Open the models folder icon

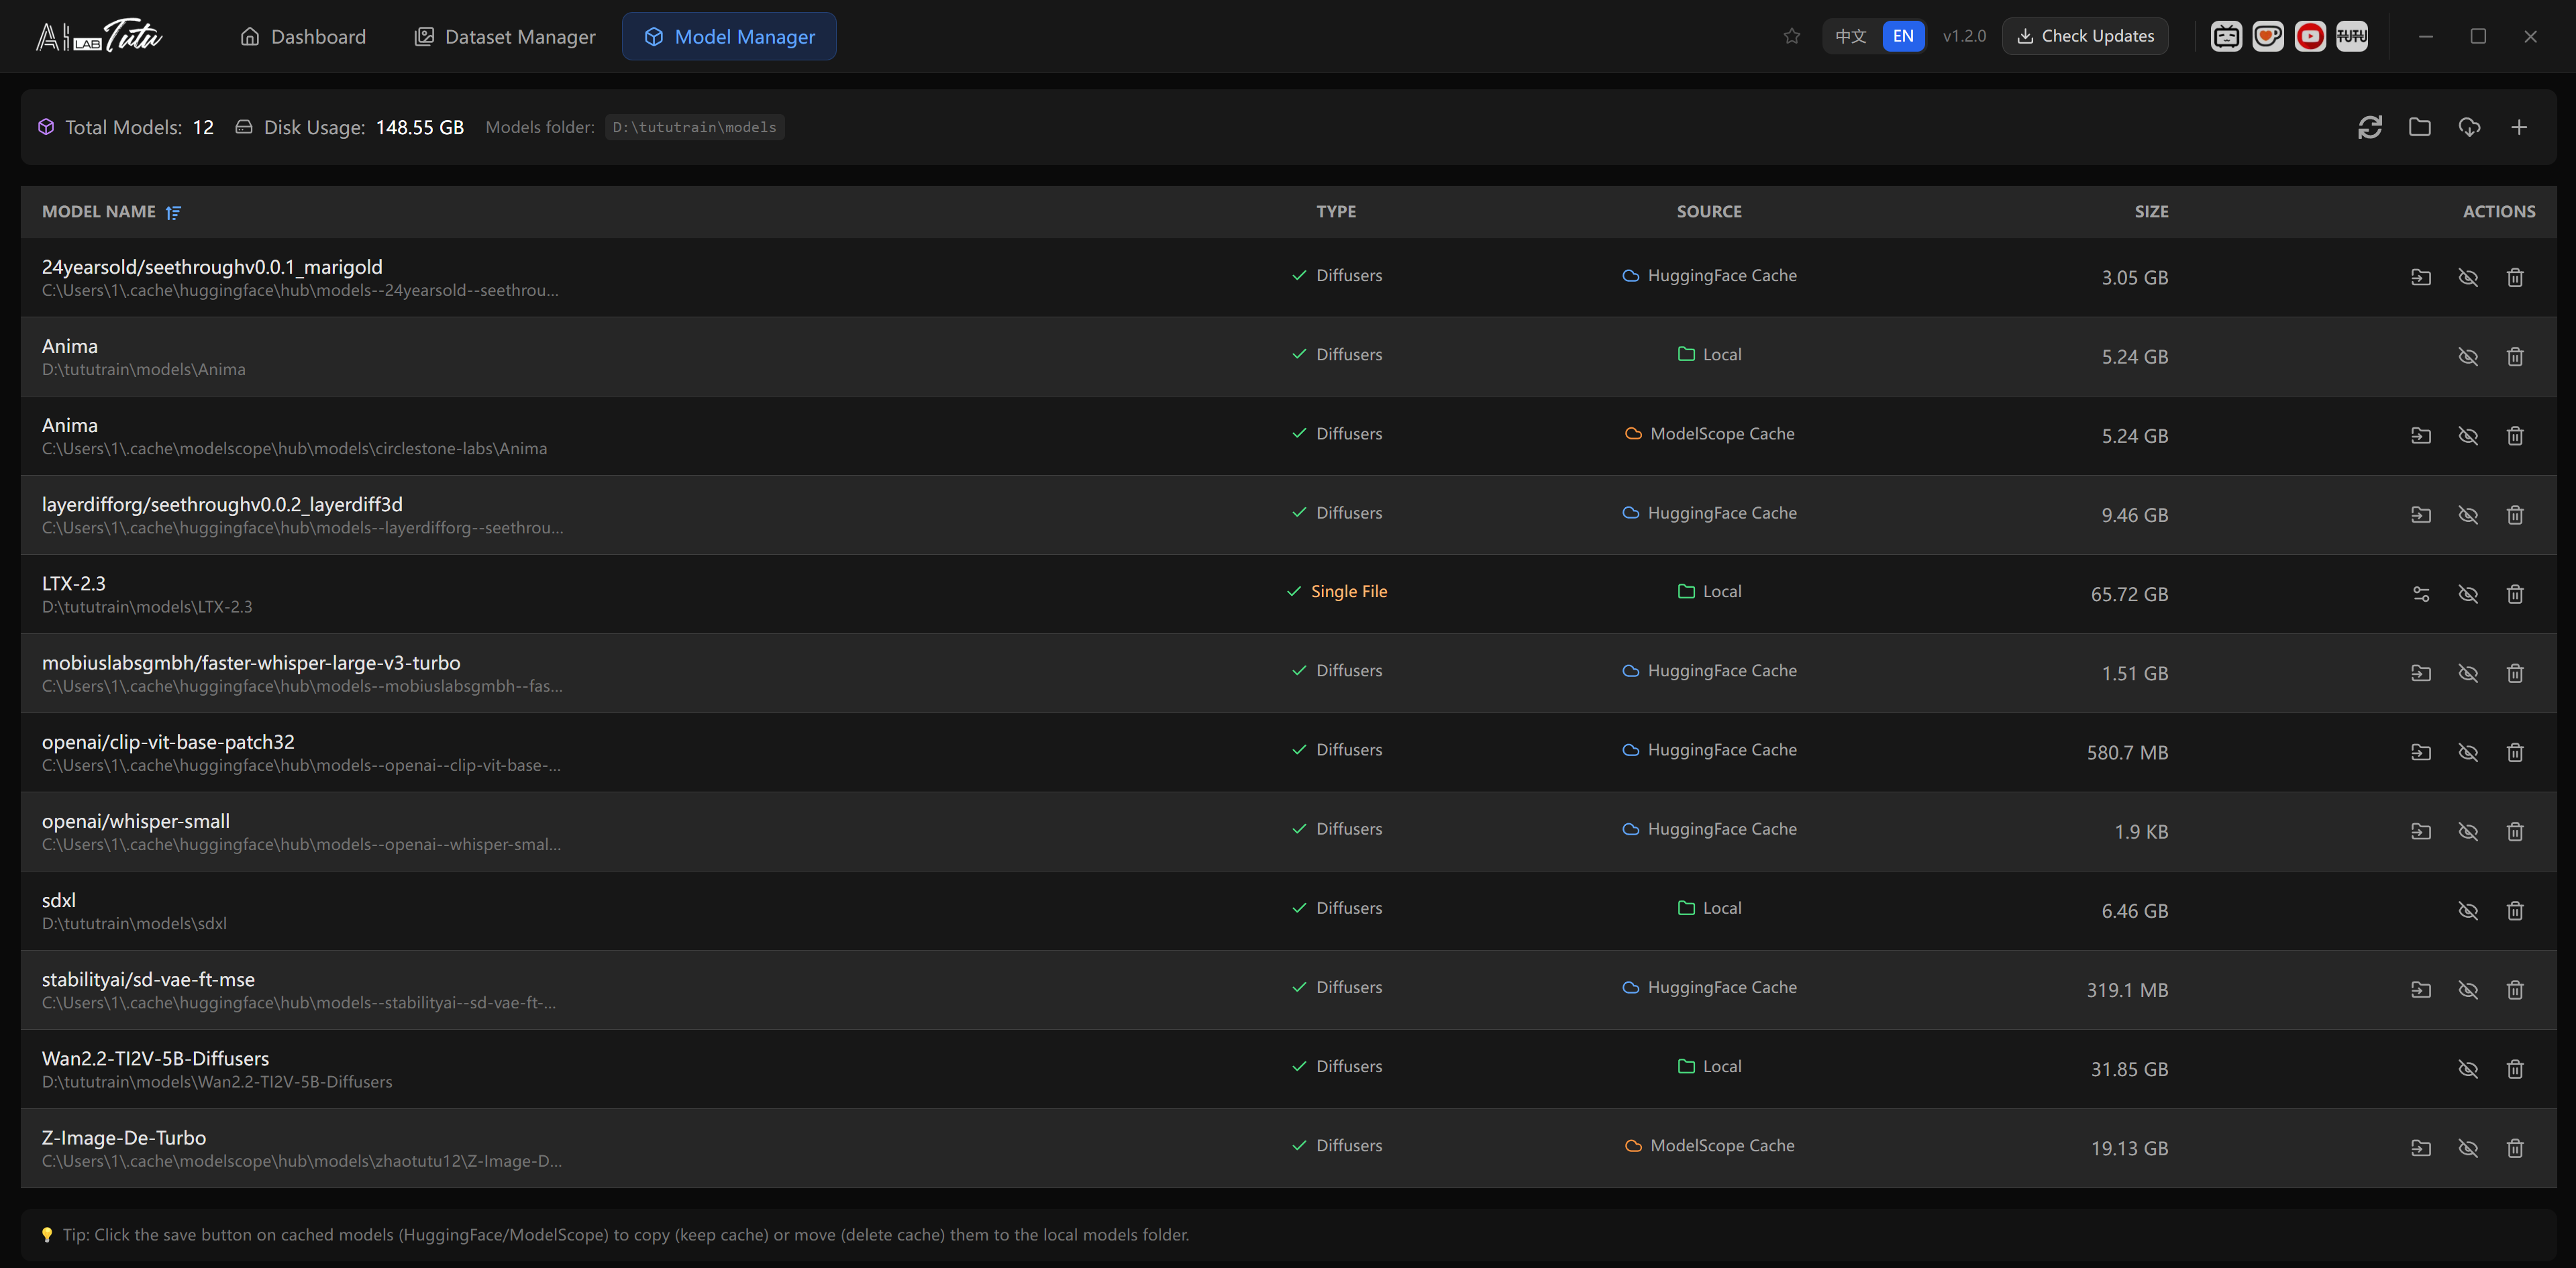2419,127
